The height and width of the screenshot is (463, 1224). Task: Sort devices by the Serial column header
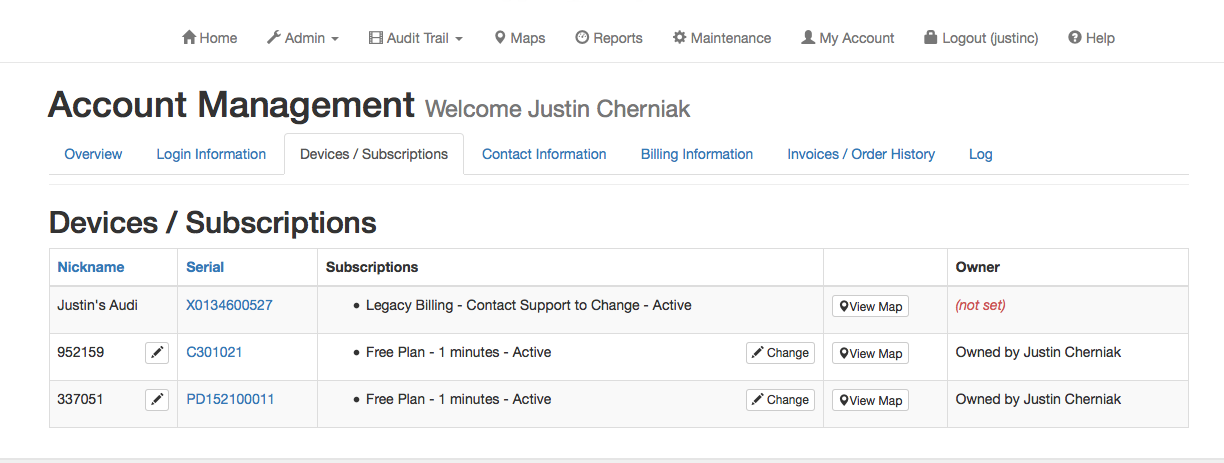[205, 267]
